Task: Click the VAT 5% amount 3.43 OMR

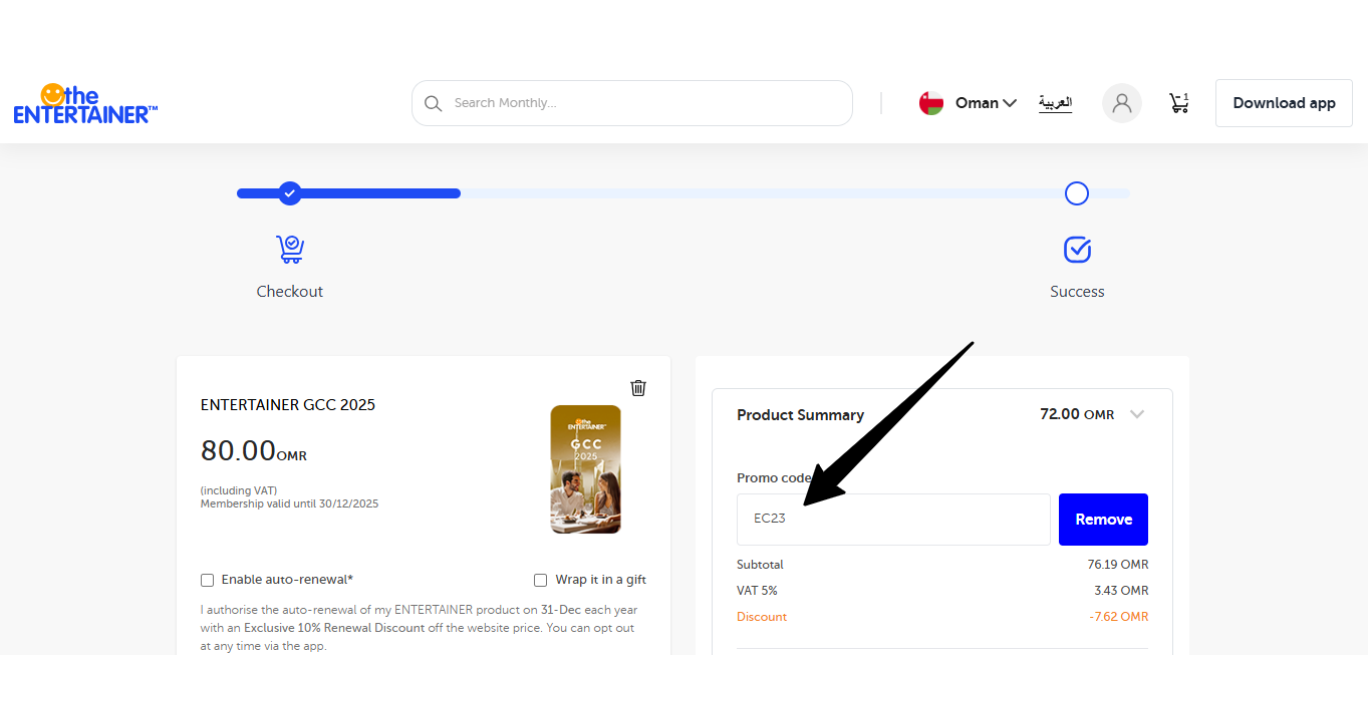Action: (x=1122, y=591)
